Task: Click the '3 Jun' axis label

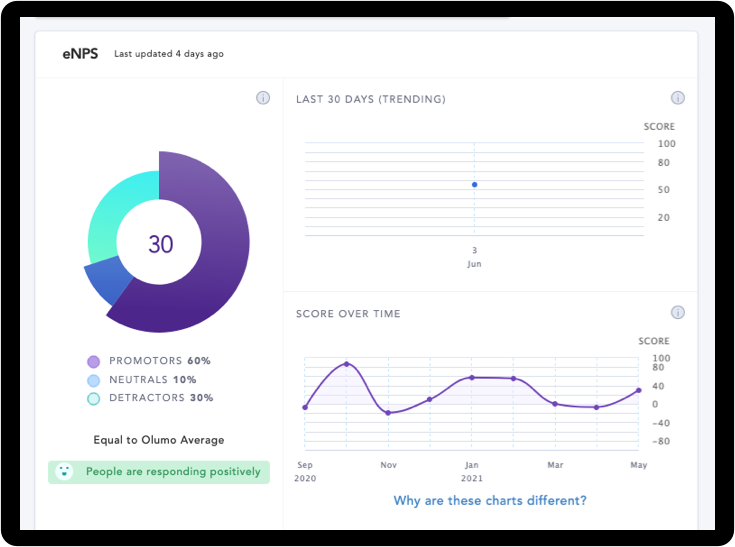Action: click(x=474, y=257)
